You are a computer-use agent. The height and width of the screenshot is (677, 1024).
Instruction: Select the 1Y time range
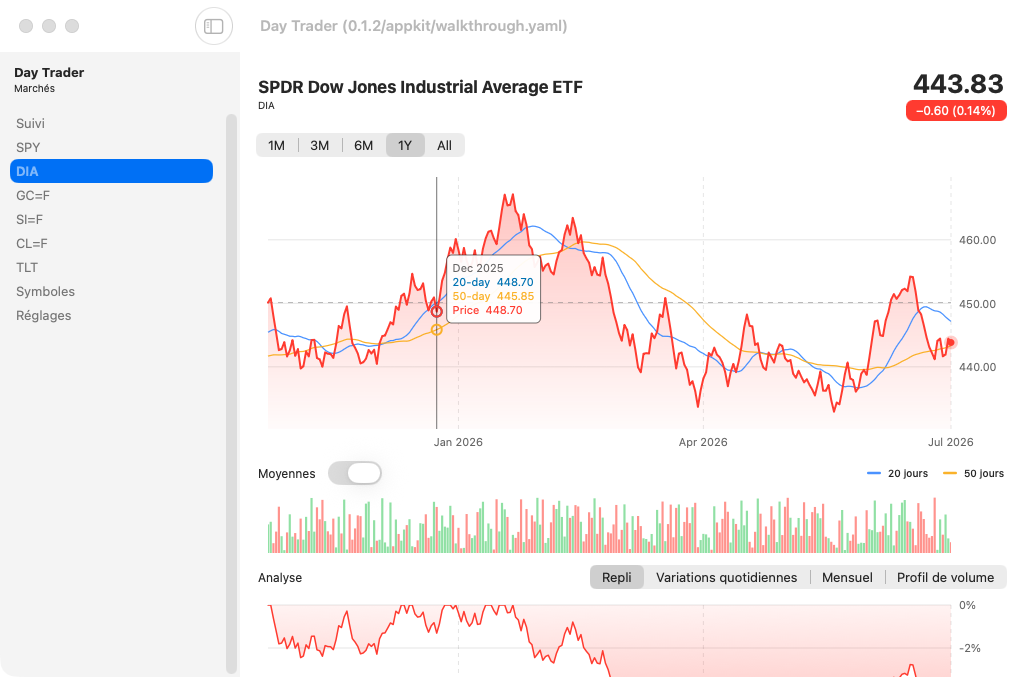coord(405,146)
